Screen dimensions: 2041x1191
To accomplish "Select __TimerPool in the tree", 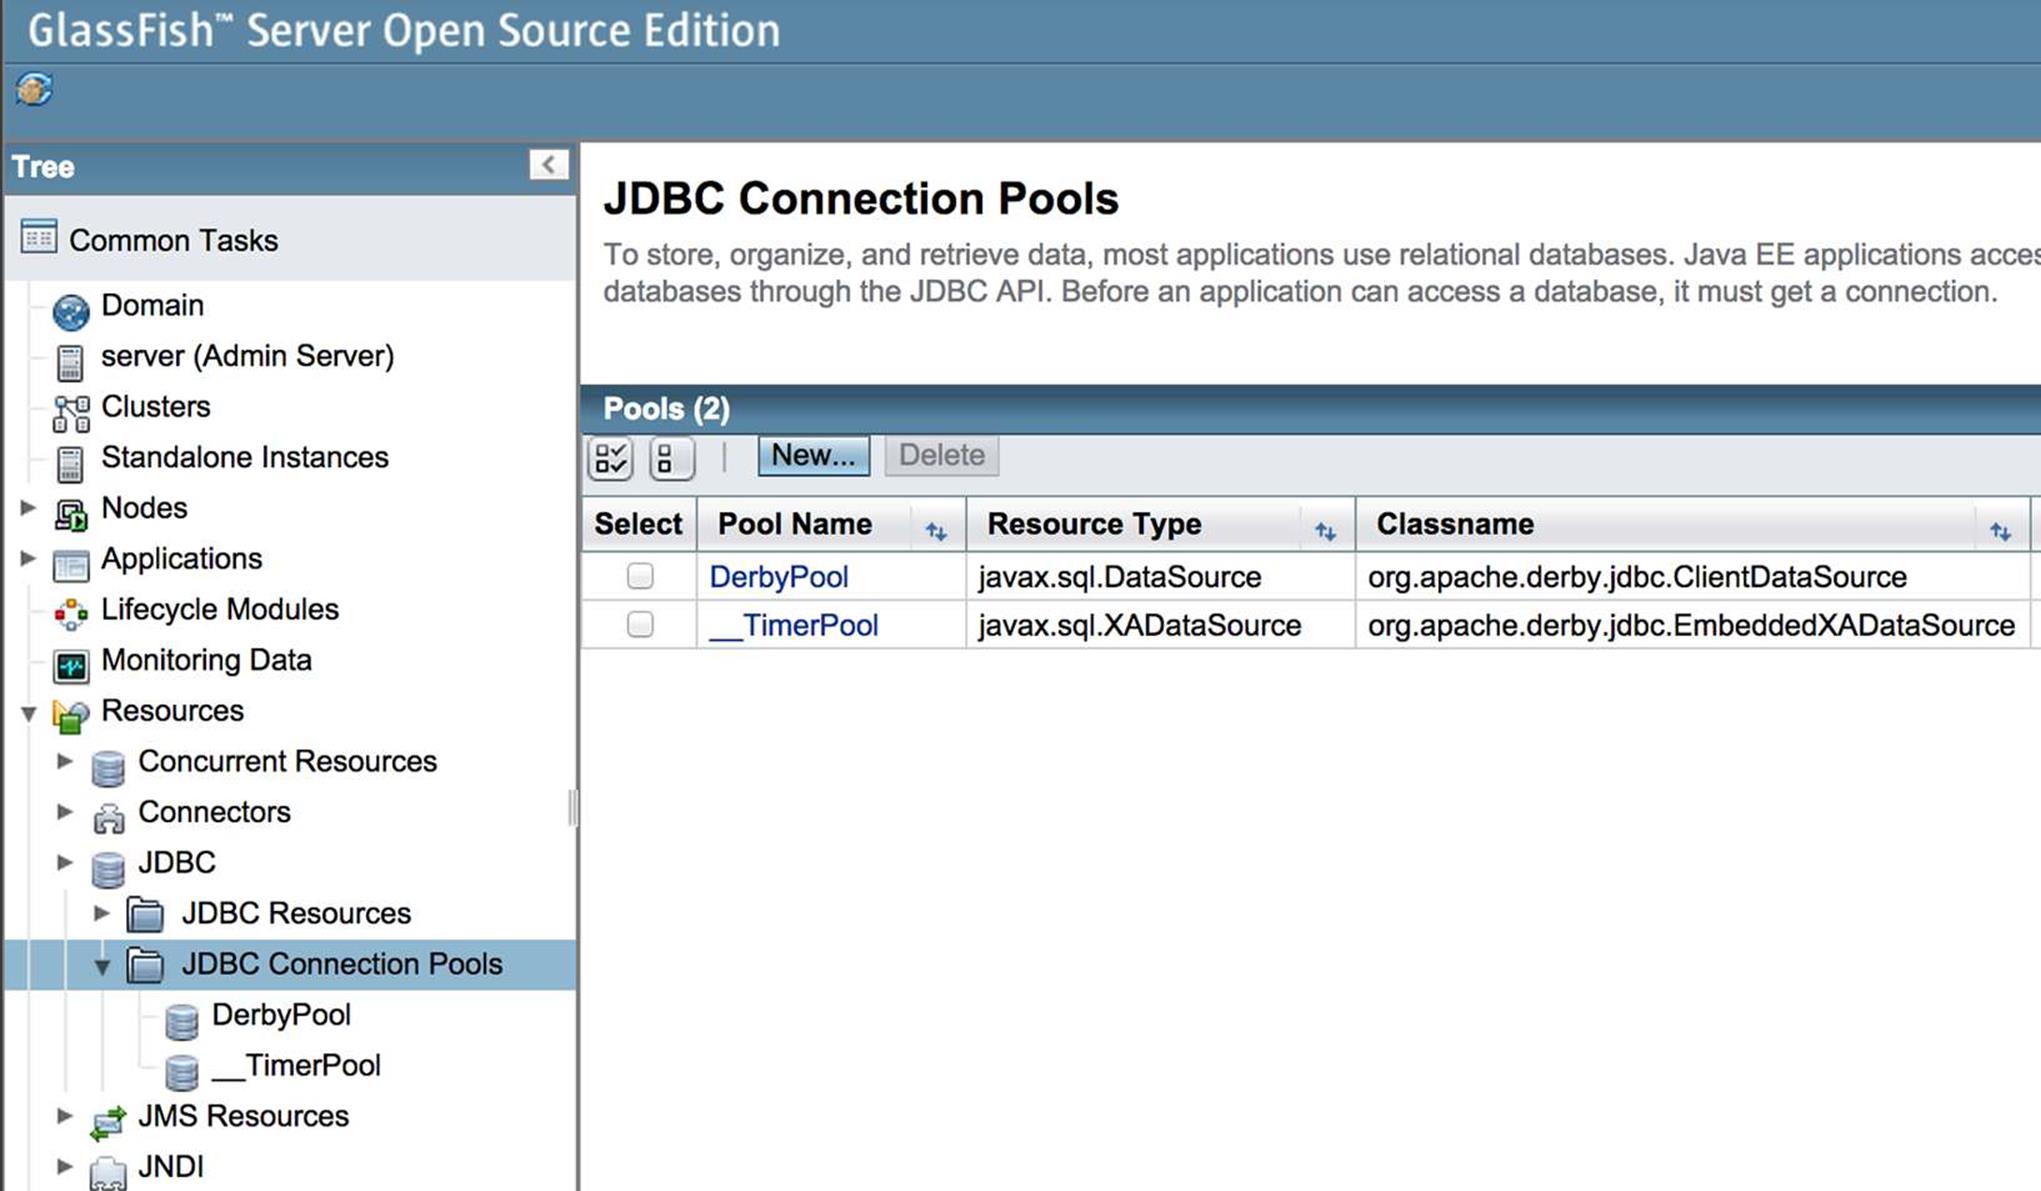I will coord(296,1066).
